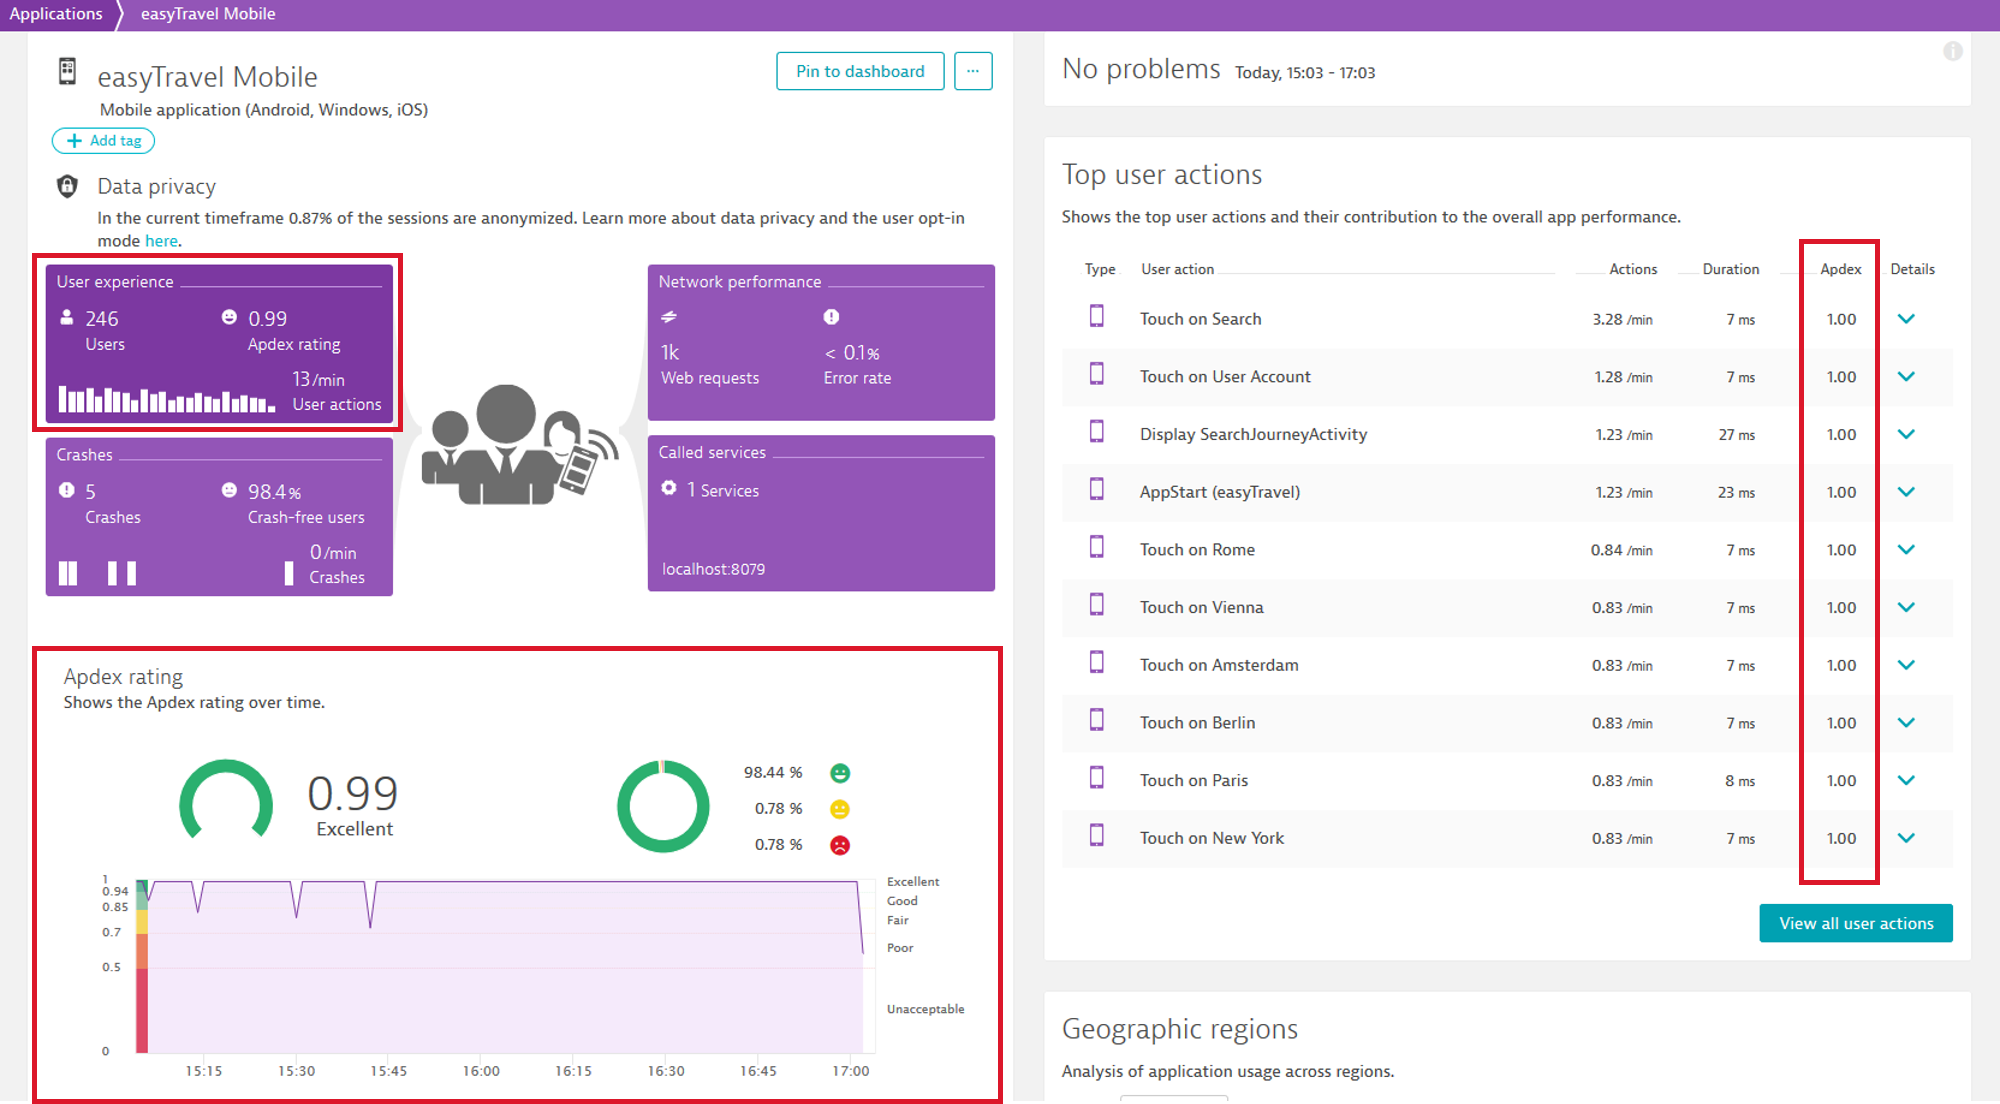The image size is (2000, 1104).
Task: Click the Called services gear icon
Action: pos(670,489)
